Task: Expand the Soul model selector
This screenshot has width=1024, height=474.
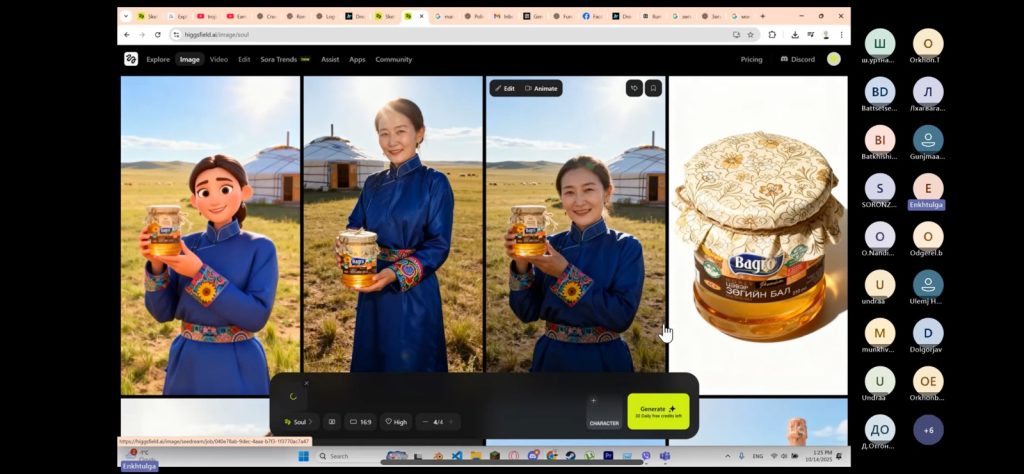Action: tap(297, 422)
